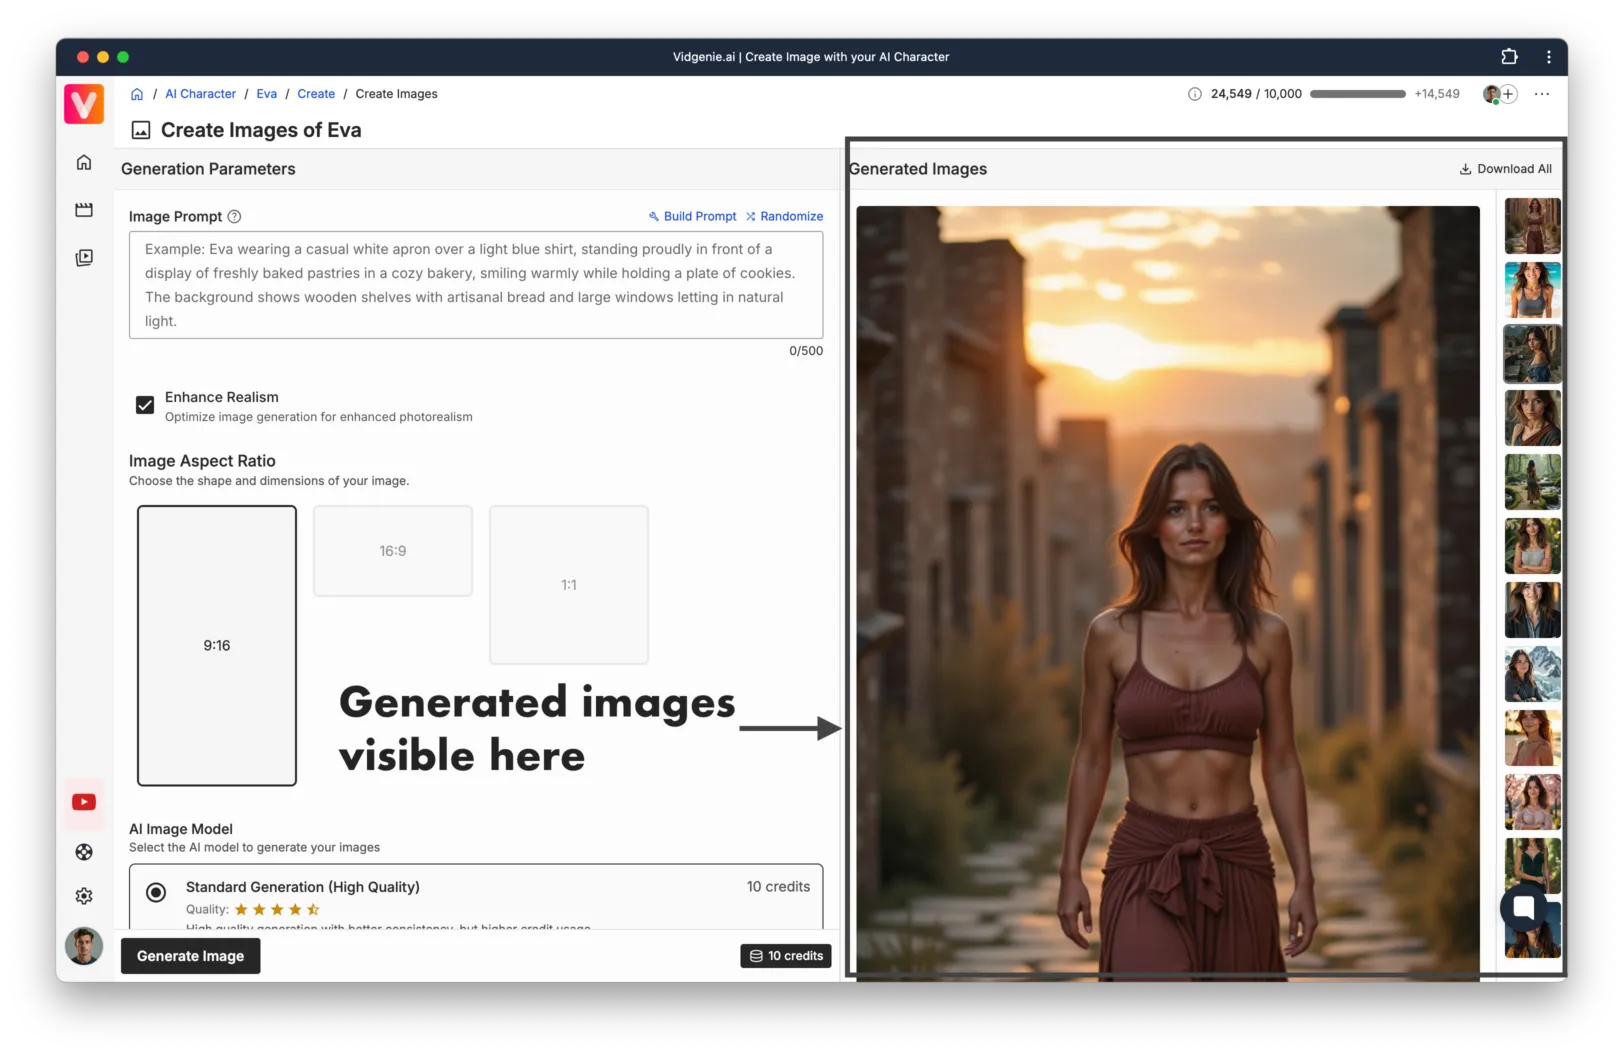This screenshot has height=1056, width=1624.
Task: Select fourth thumbnail close-up portrait
Action: [1532, 418]
